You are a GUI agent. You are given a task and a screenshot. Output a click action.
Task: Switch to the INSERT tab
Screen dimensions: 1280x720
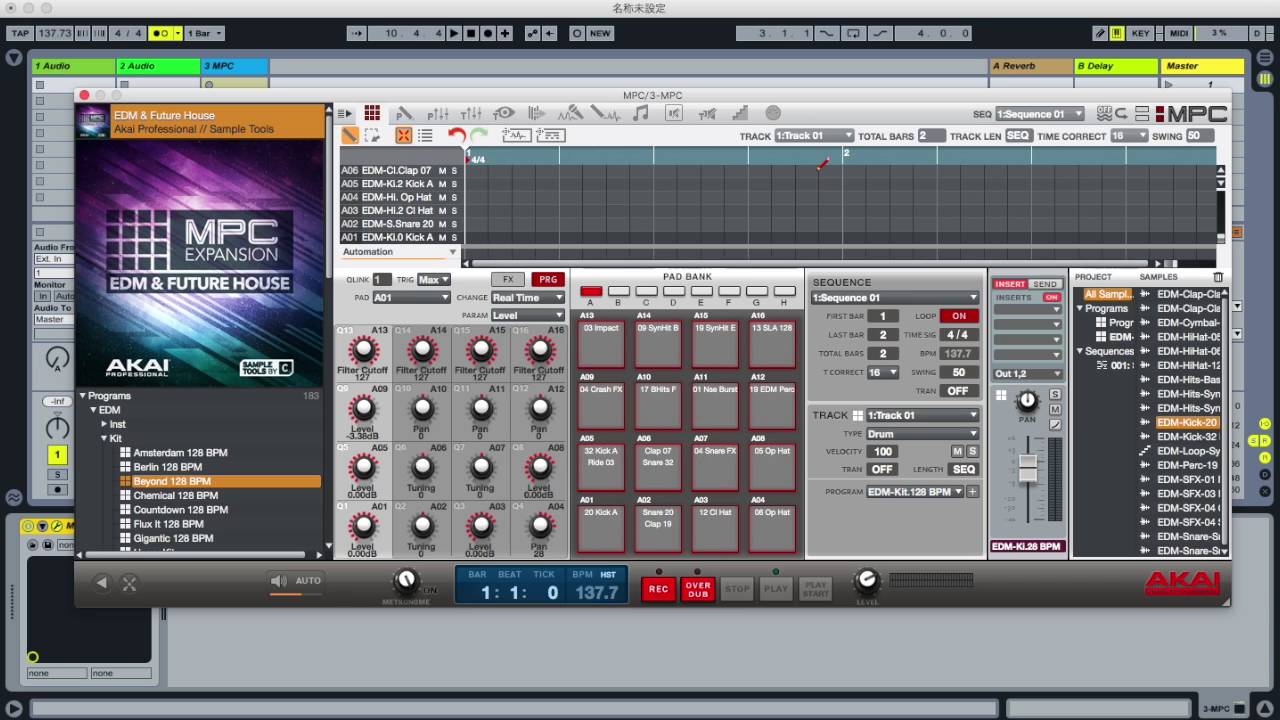pos(1010,284)
